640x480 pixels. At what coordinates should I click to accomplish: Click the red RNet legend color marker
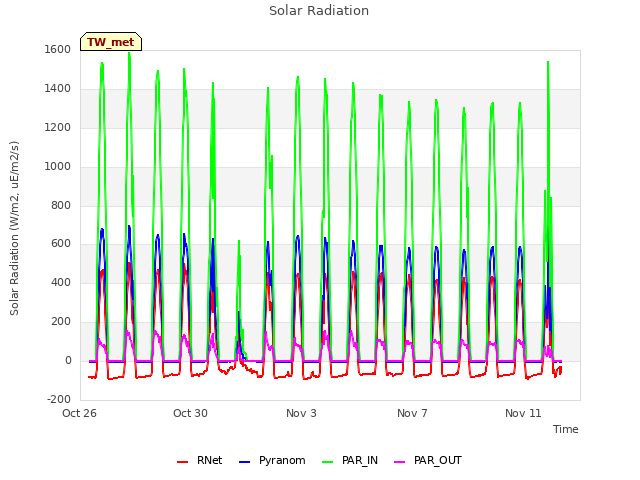[x=182, y=462]
